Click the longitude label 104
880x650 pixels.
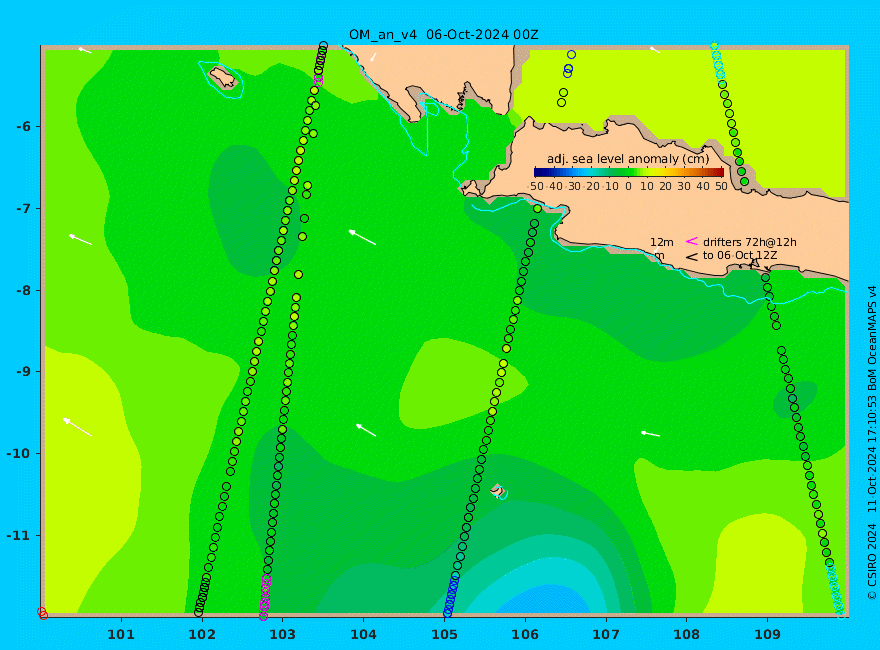tap(364, 635)
